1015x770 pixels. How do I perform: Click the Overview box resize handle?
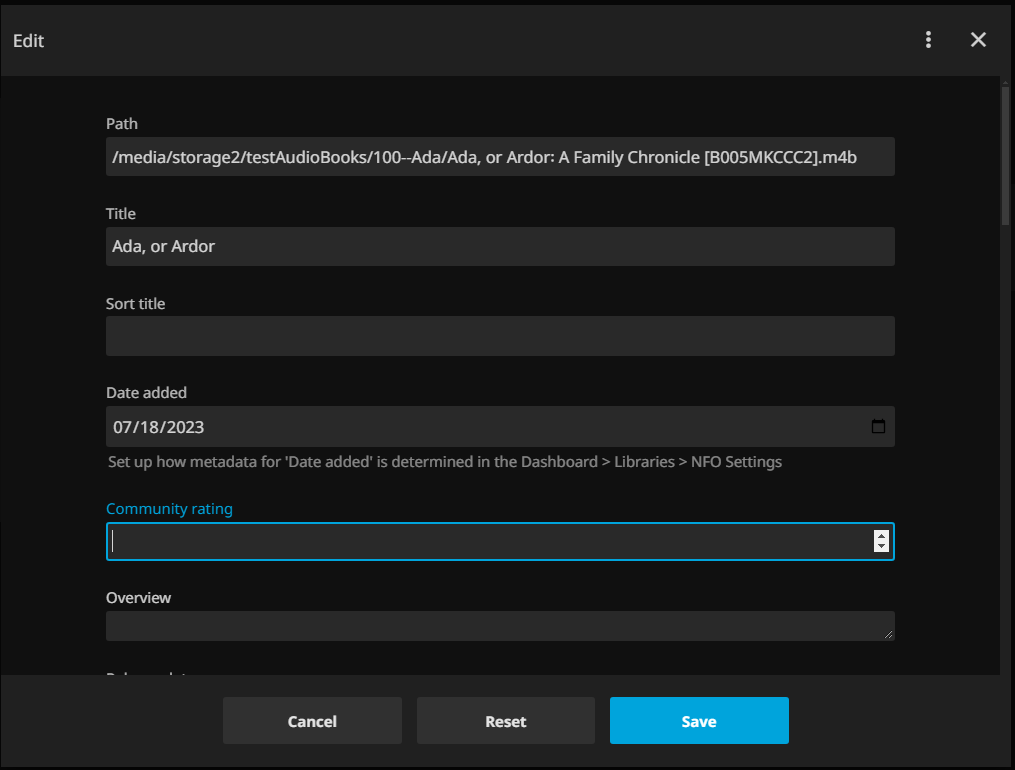point(888,633)
